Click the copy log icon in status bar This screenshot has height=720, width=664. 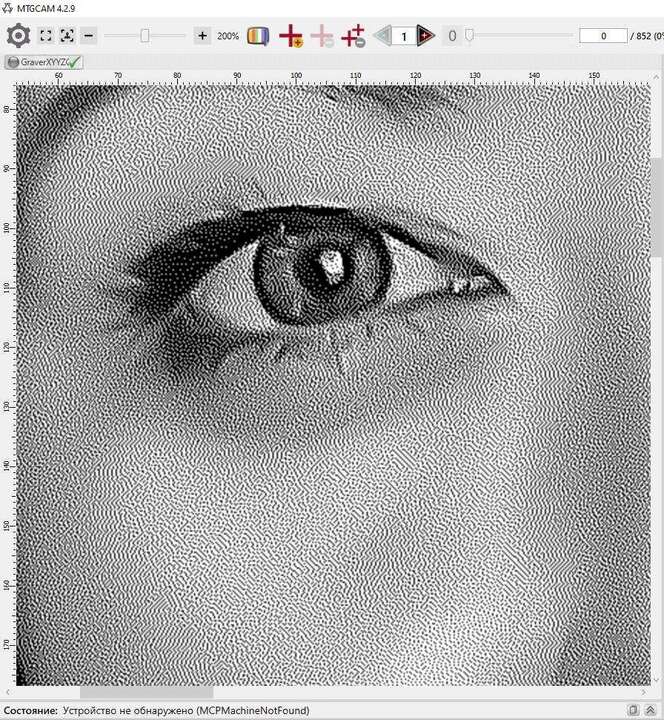(634, 710)
